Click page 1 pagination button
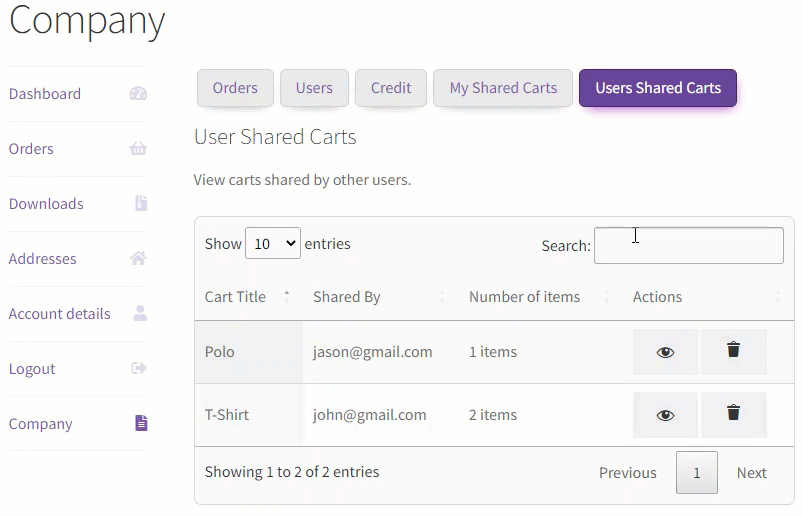This screenshot has height=516, width=802. 697,473
